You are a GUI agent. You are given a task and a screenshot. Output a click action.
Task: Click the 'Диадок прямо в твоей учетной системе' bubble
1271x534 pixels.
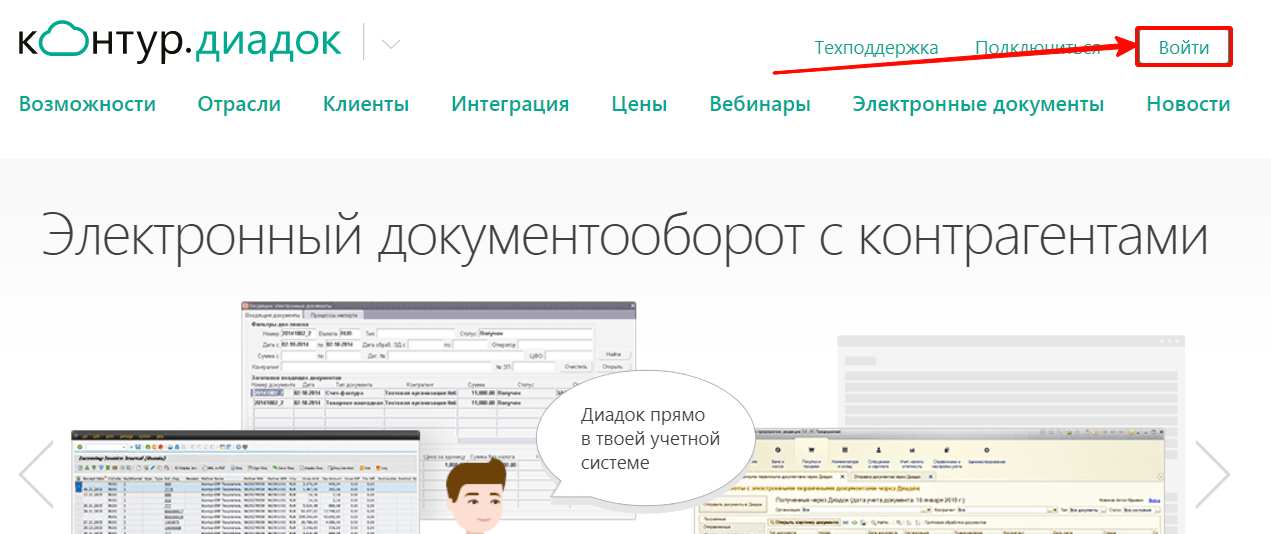point(644,438)
